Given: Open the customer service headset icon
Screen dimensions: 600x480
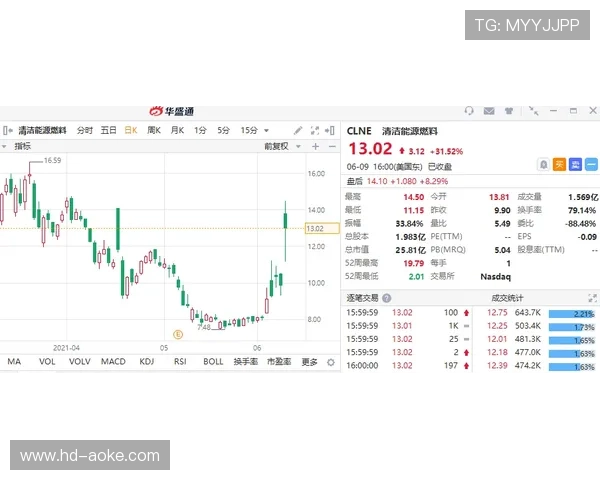Looking at the screenshot, I should (469, 111).
